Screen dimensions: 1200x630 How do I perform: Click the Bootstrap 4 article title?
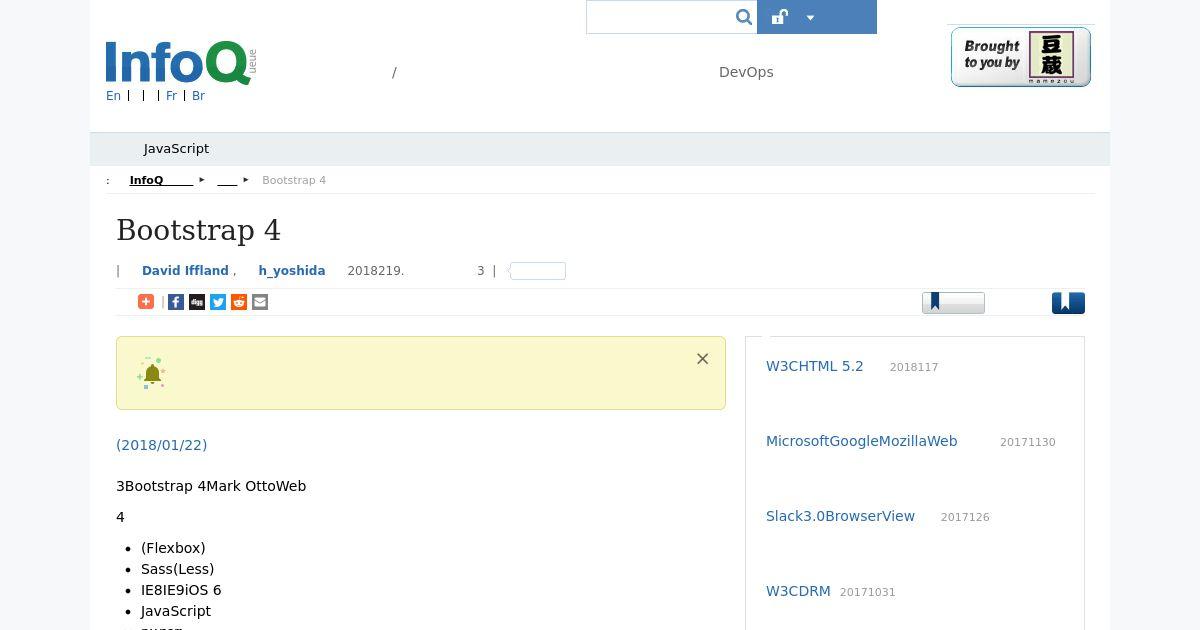(199, 230)
